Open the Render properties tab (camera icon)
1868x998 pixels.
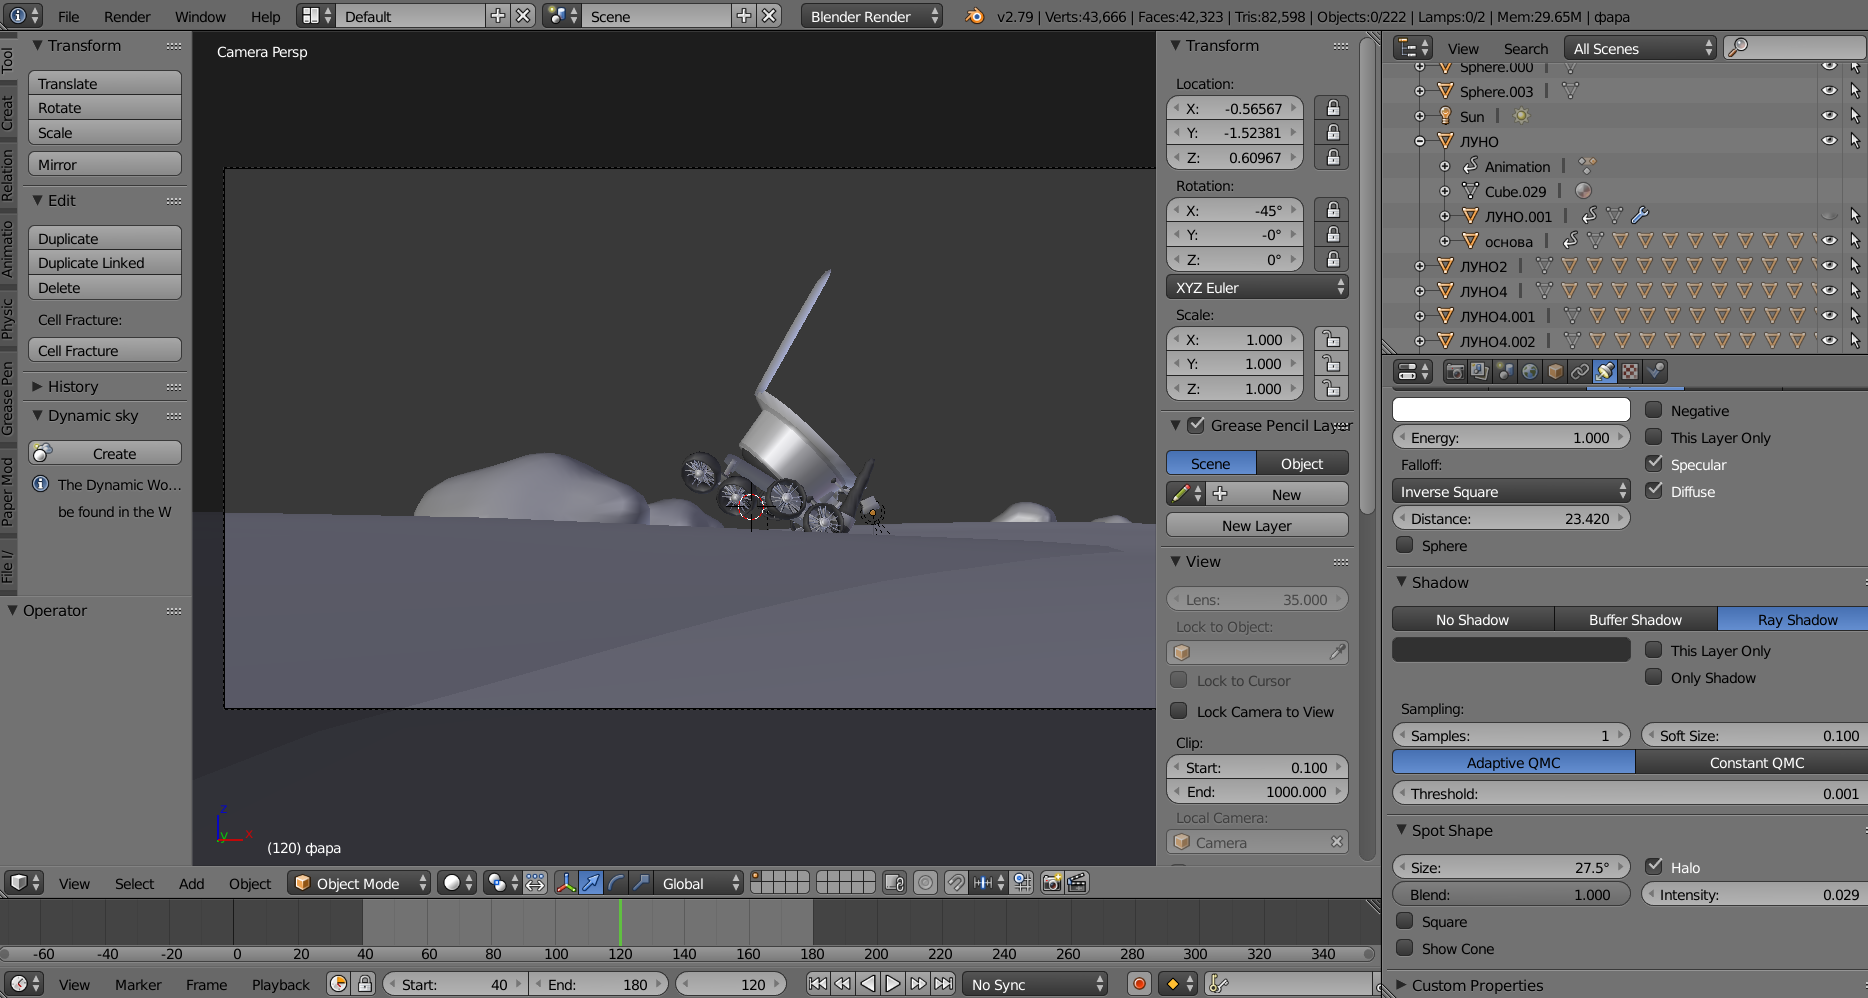(x=1455, y=372)
